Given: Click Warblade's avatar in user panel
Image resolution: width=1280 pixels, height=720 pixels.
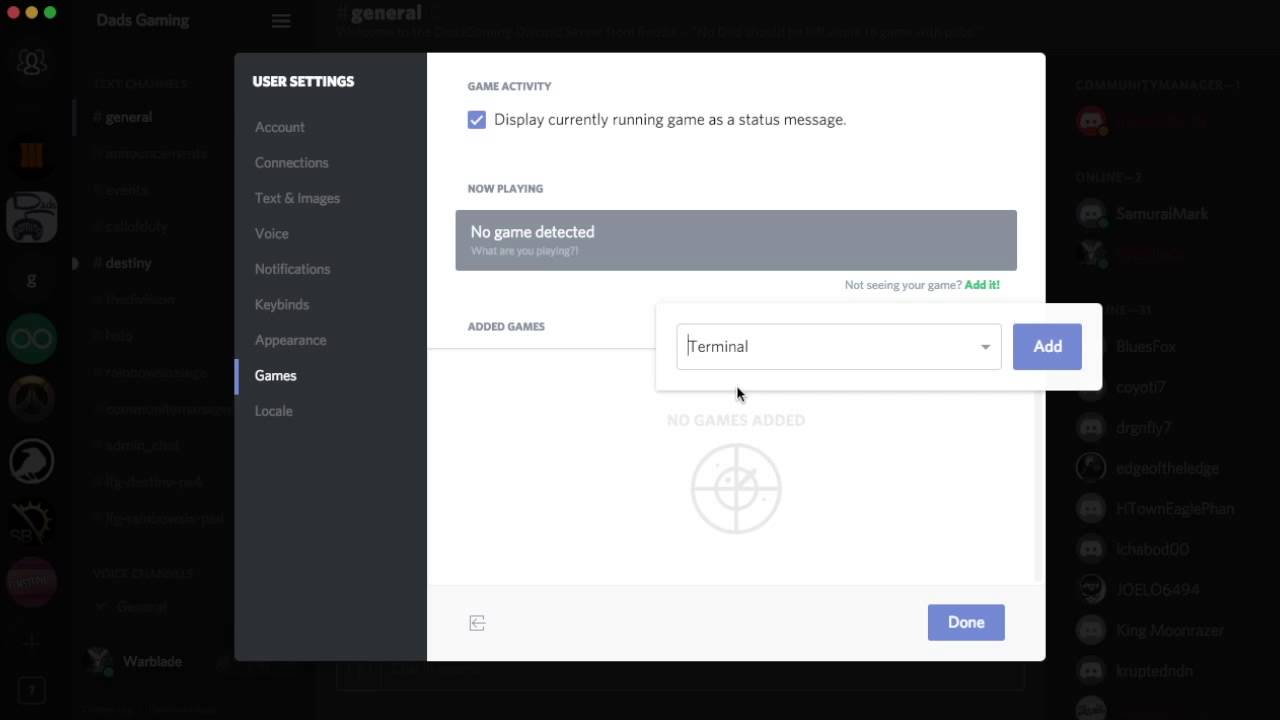Looking at the screenshot, I should (97, 661).
